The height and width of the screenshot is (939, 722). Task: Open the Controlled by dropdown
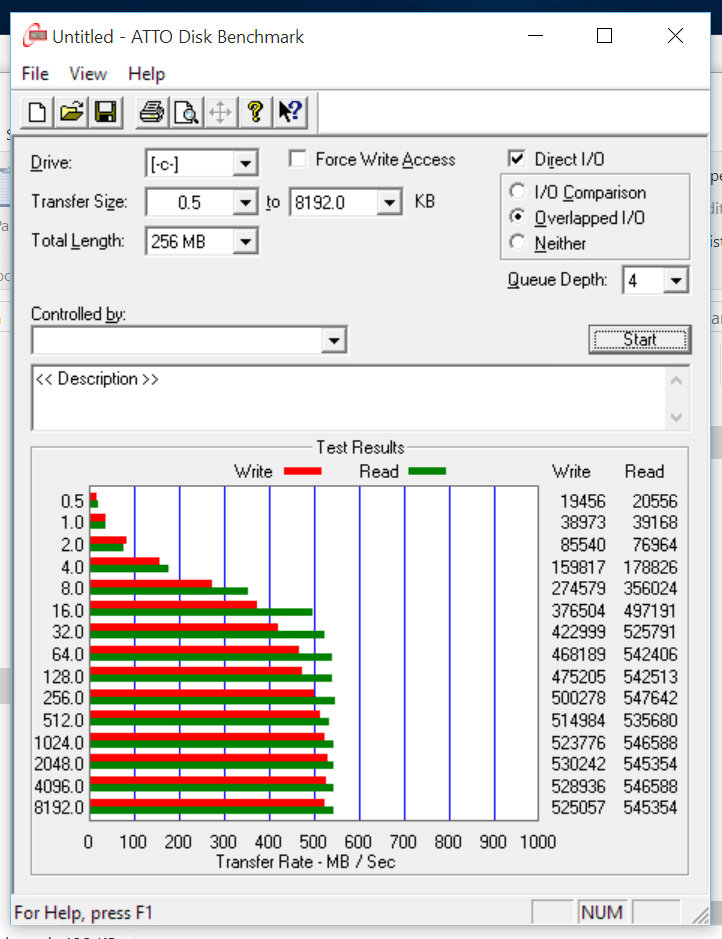tap(334, 342)
